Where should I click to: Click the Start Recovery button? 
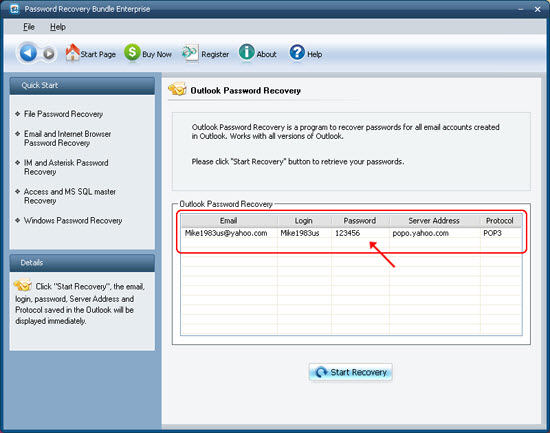350,372
